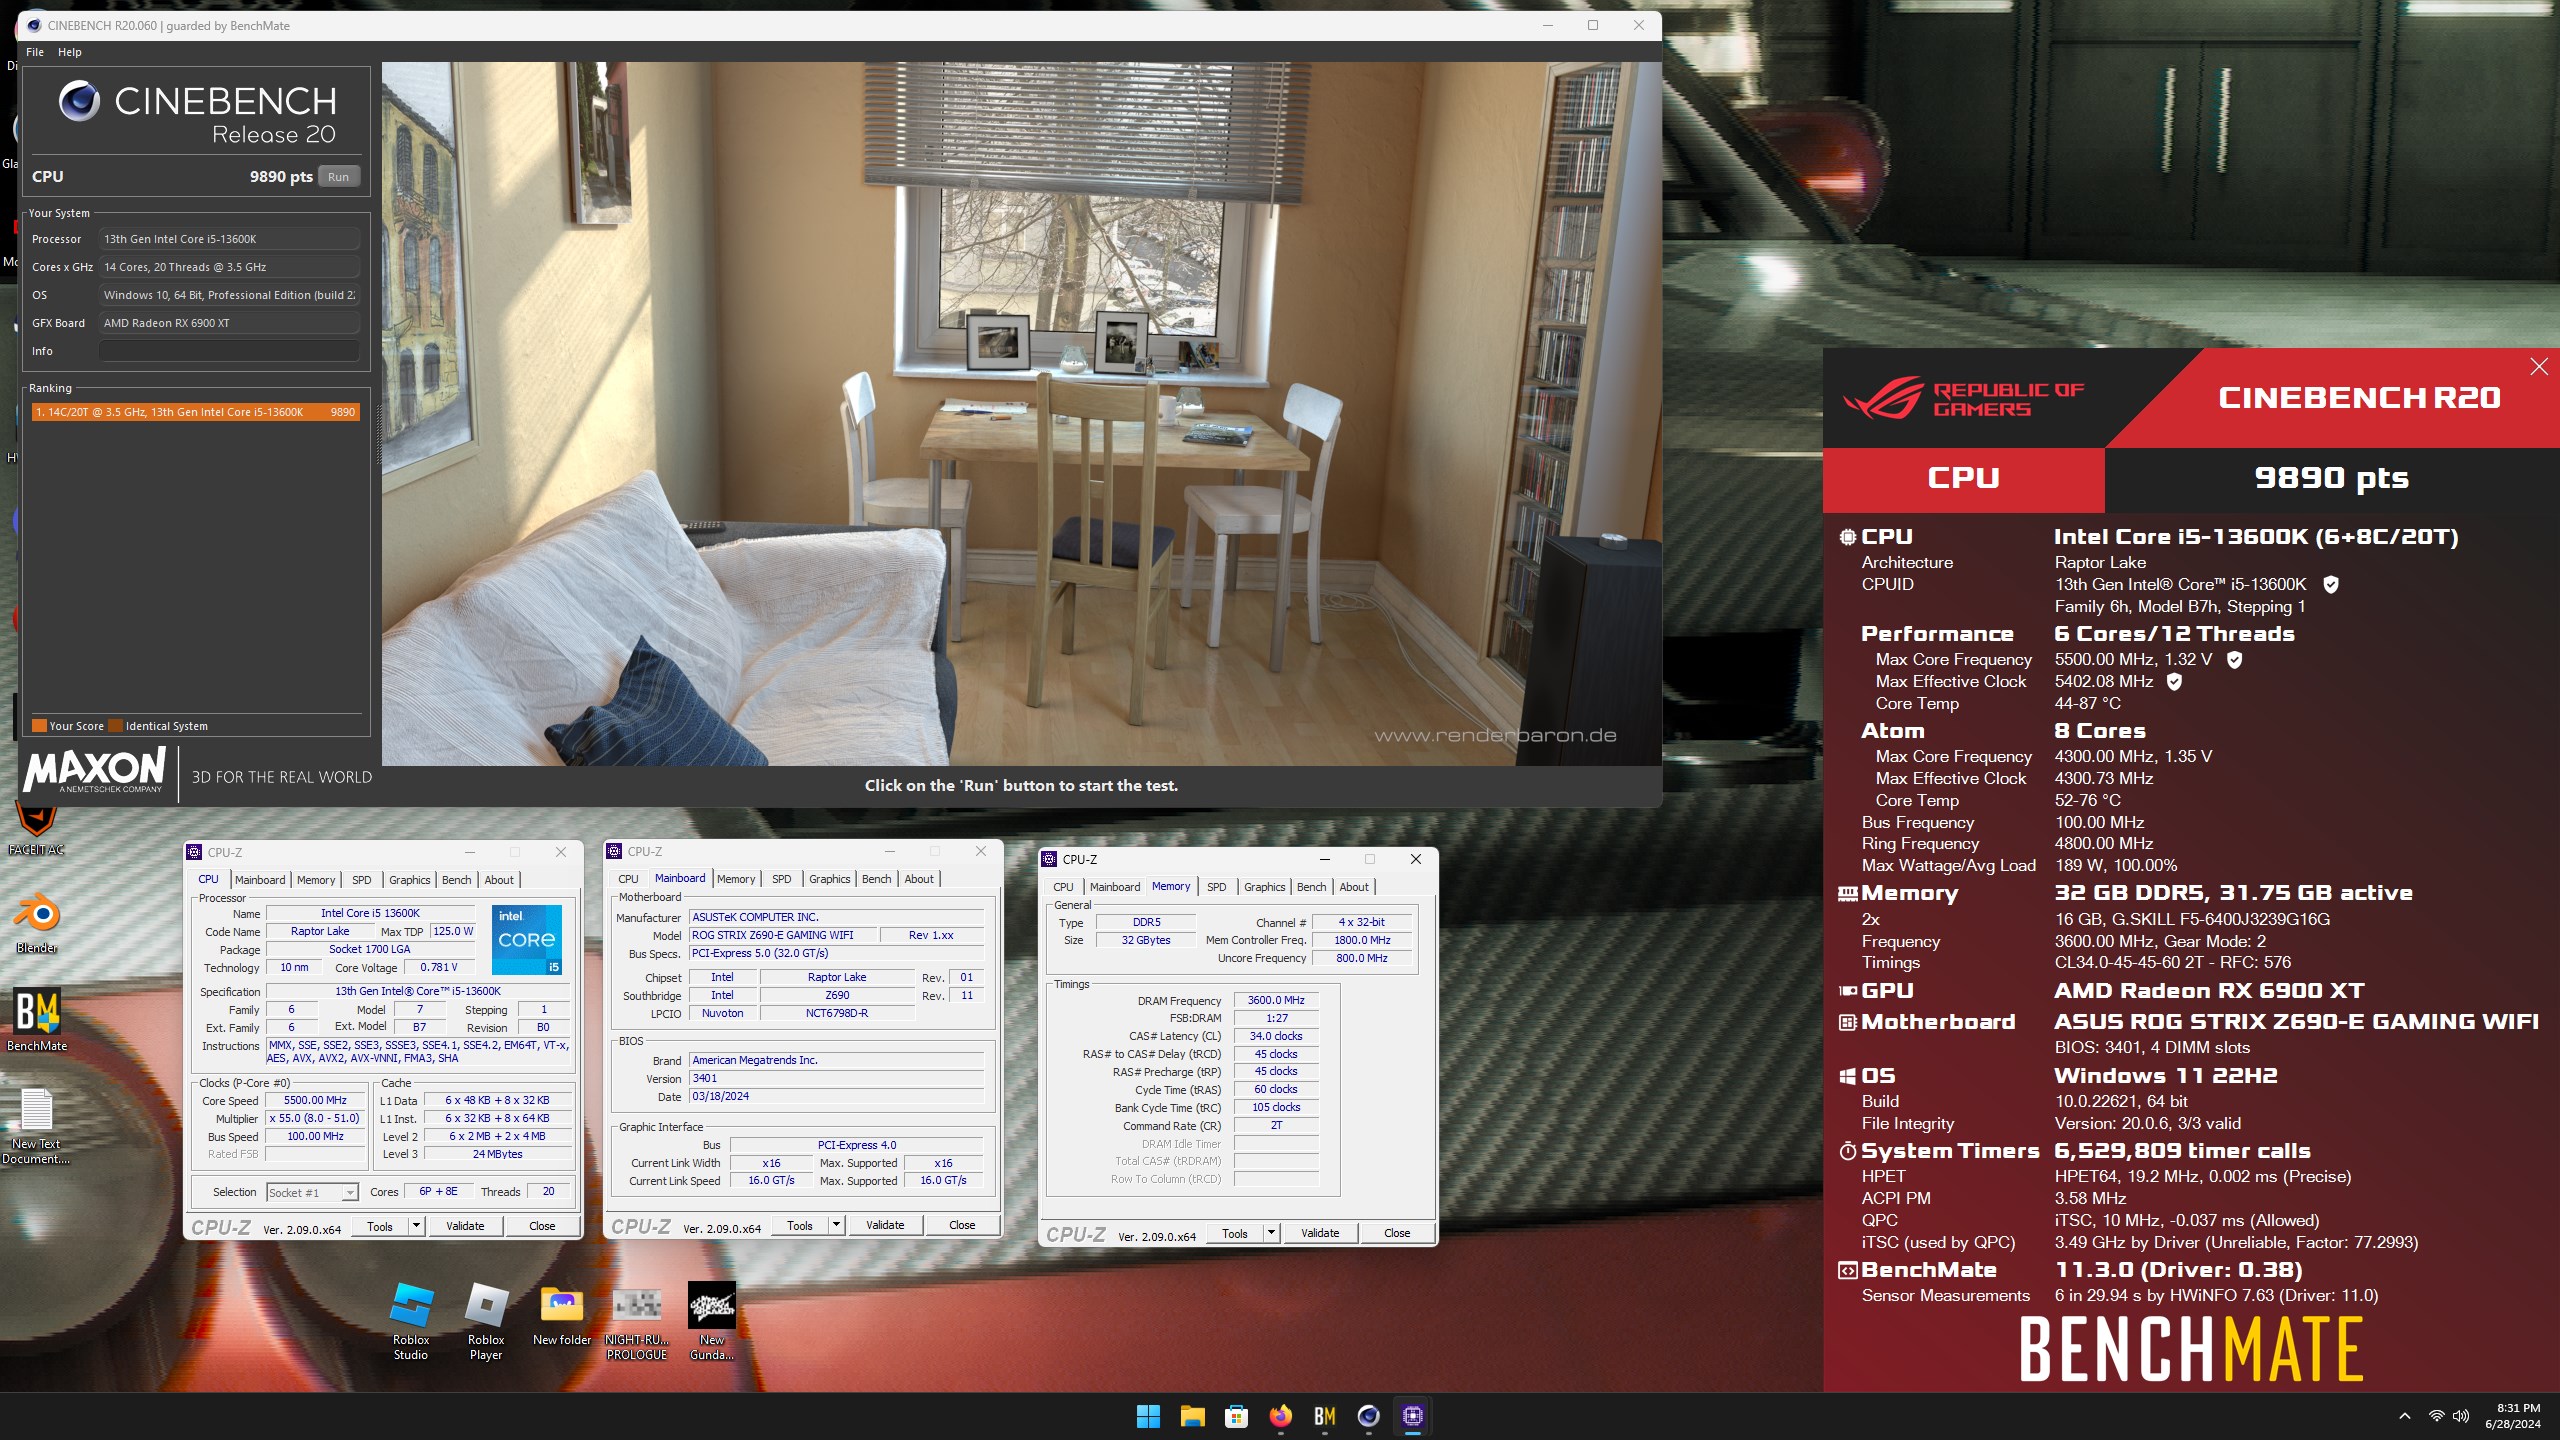Viewport: 2560px width, 1440px height.
Task: Open Mainboard tab in first CPU-Z window
Action: coord(260,880)
